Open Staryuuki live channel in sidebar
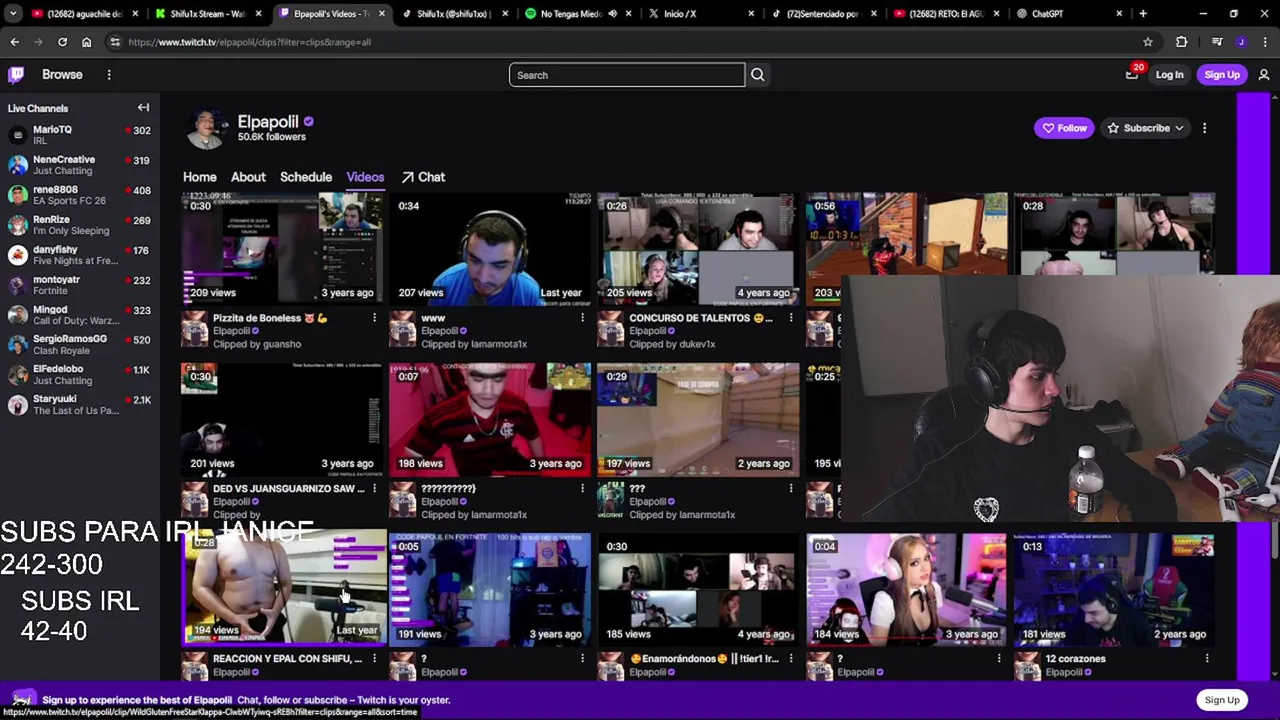 [x=79, y=404]
